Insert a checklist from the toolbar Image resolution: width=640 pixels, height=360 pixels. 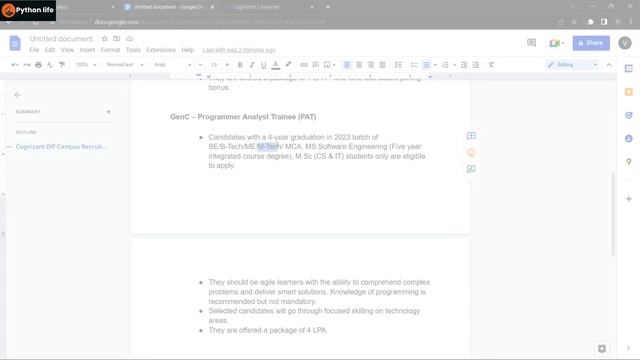(414, 65)
